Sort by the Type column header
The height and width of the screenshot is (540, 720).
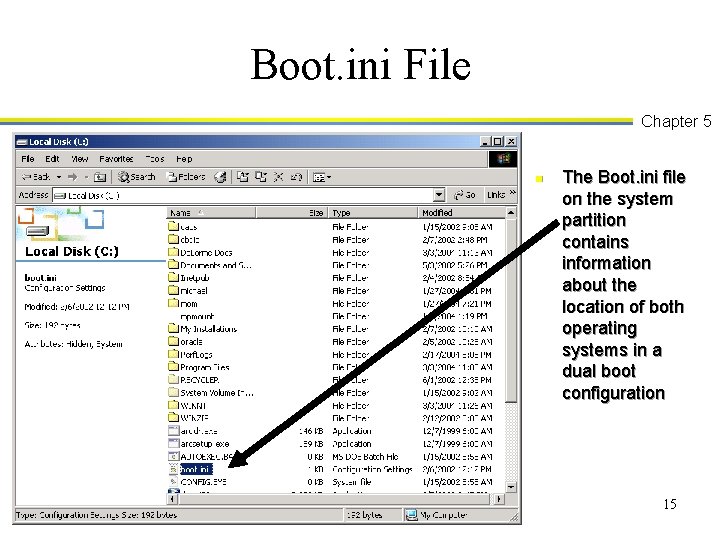point(373,213)
